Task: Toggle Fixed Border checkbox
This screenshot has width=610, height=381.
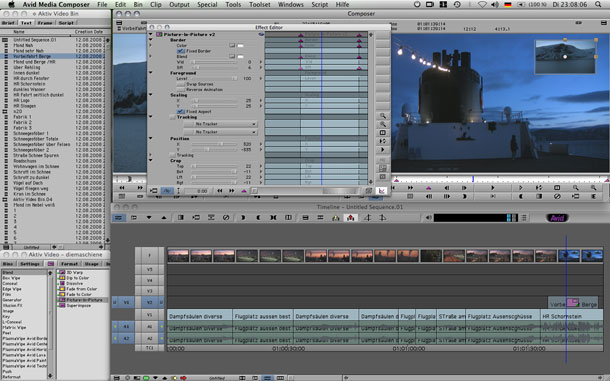Action: pos(181,51)
